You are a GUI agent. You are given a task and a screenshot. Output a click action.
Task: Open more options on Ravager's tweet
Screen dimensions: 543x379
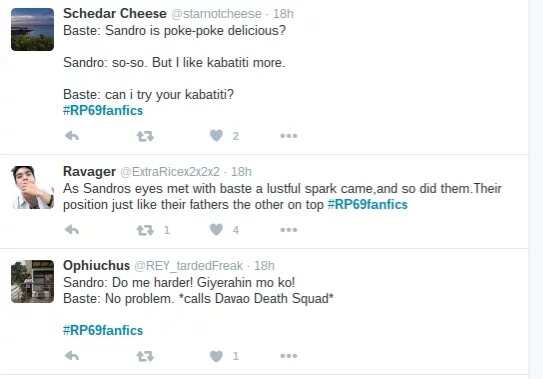(x=289, y=230)
